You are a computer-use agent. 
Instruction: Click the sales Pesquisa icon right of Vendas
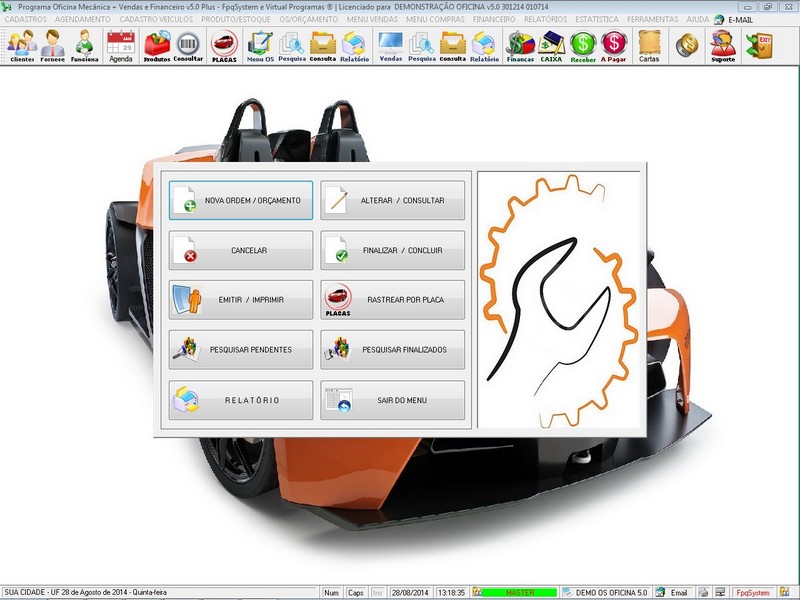[x=422, y=45]
